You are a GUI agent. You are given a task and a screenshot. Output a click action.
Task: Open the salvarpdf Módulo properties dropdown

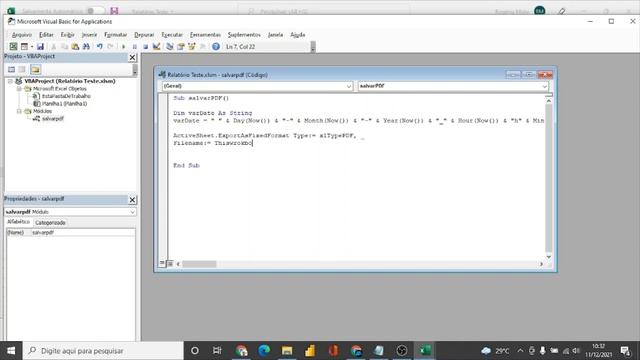(x=132, y=212)
